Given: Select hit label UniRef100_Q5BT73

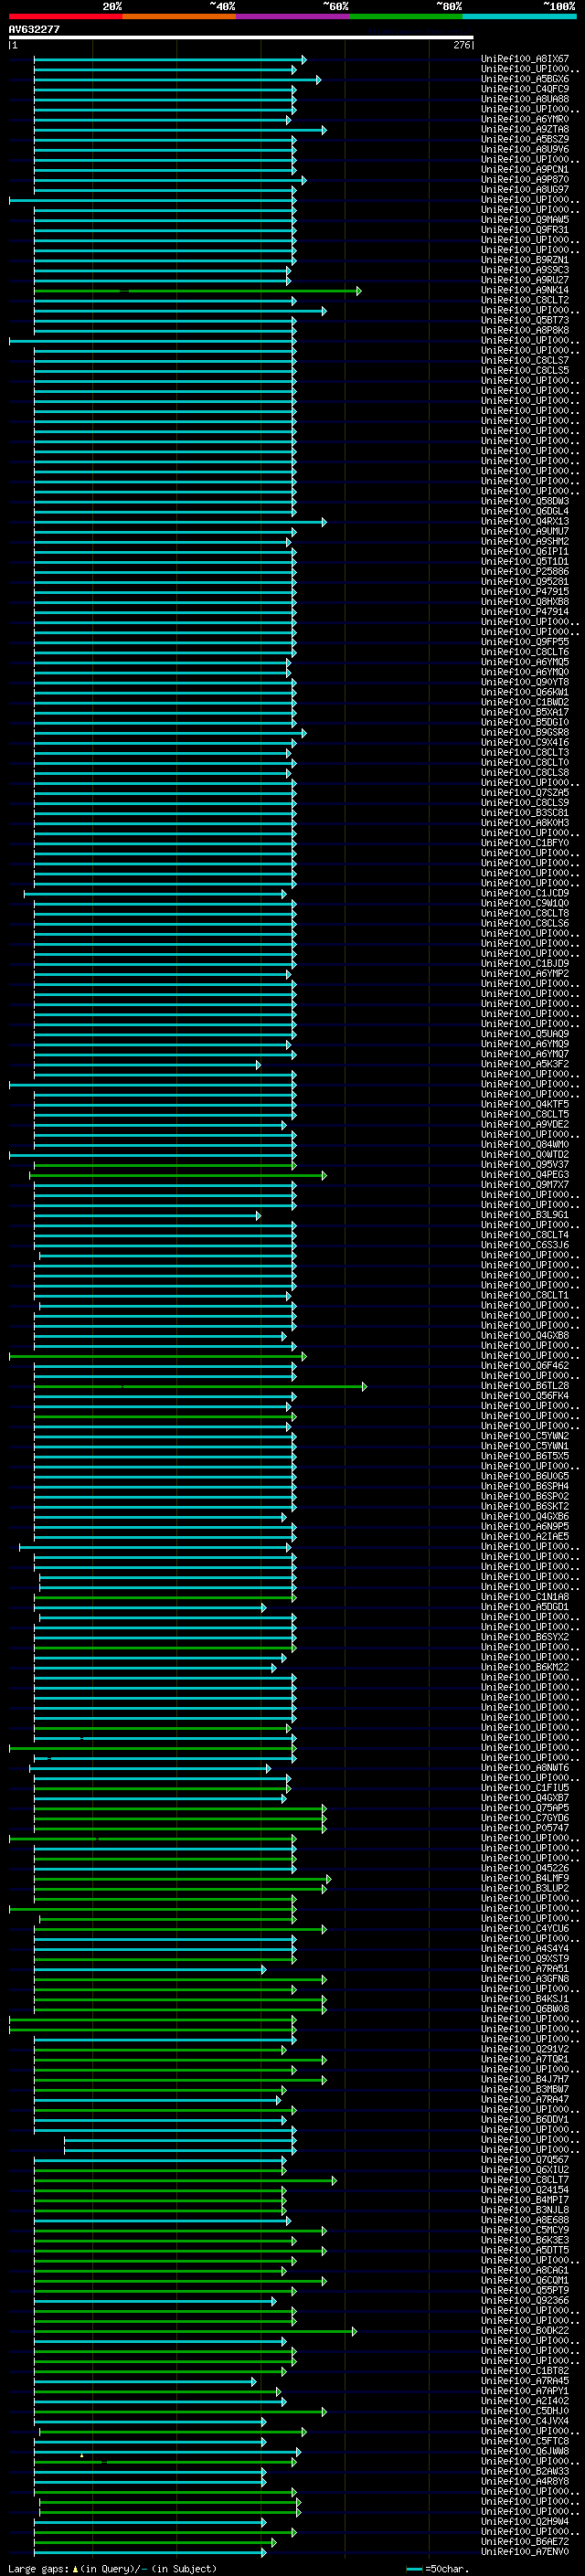Looking at the screenshot, I should click(525, 320).
